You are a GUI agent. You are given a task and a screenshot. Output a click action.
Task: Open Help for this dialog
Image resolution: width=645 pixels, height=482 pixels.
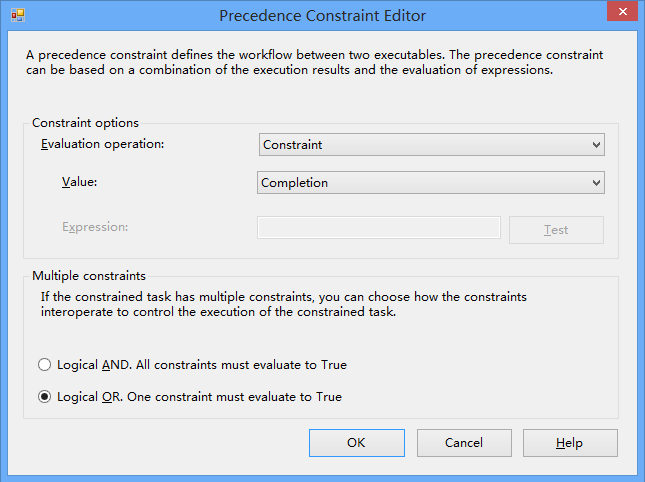(570, 443)
